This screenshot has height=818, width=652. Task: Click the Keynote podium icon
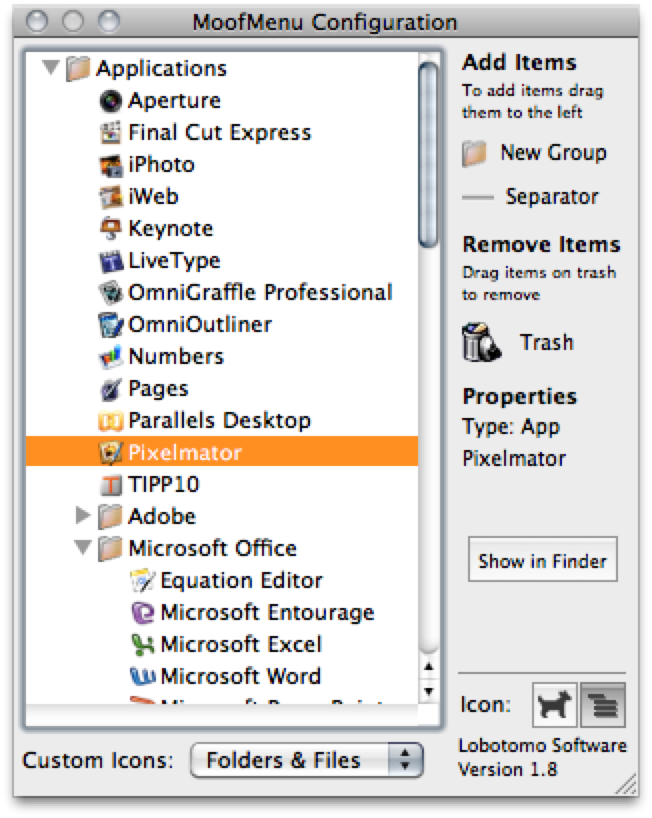click(111, 229)
